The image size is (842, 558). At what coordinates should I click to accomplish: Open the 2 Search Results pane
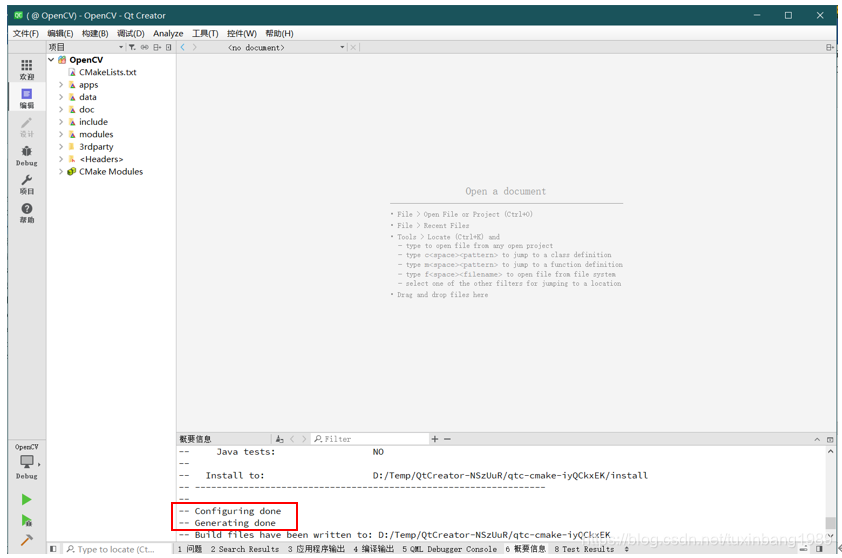click(x=245, y=549)
